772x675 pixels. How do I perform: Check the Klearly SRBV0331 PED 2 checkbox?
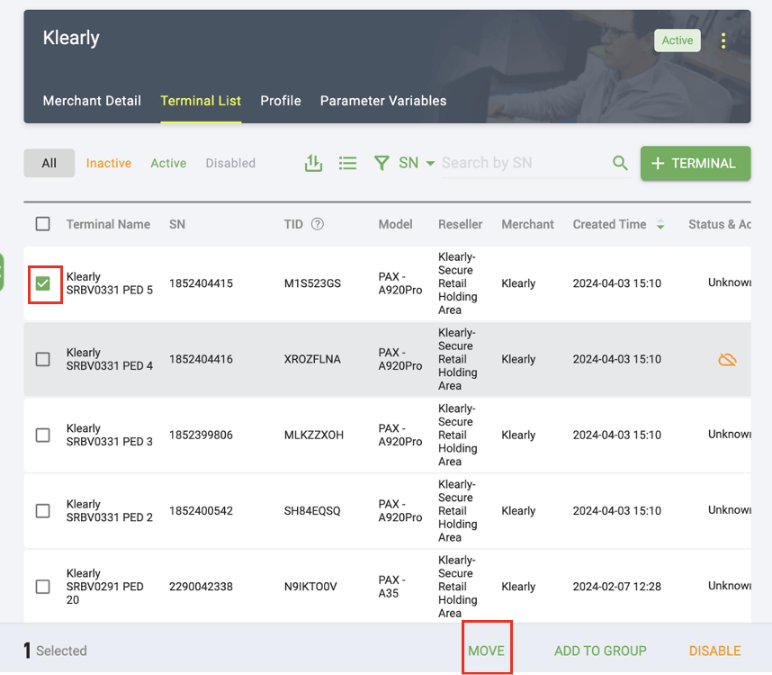coord(43,511)
